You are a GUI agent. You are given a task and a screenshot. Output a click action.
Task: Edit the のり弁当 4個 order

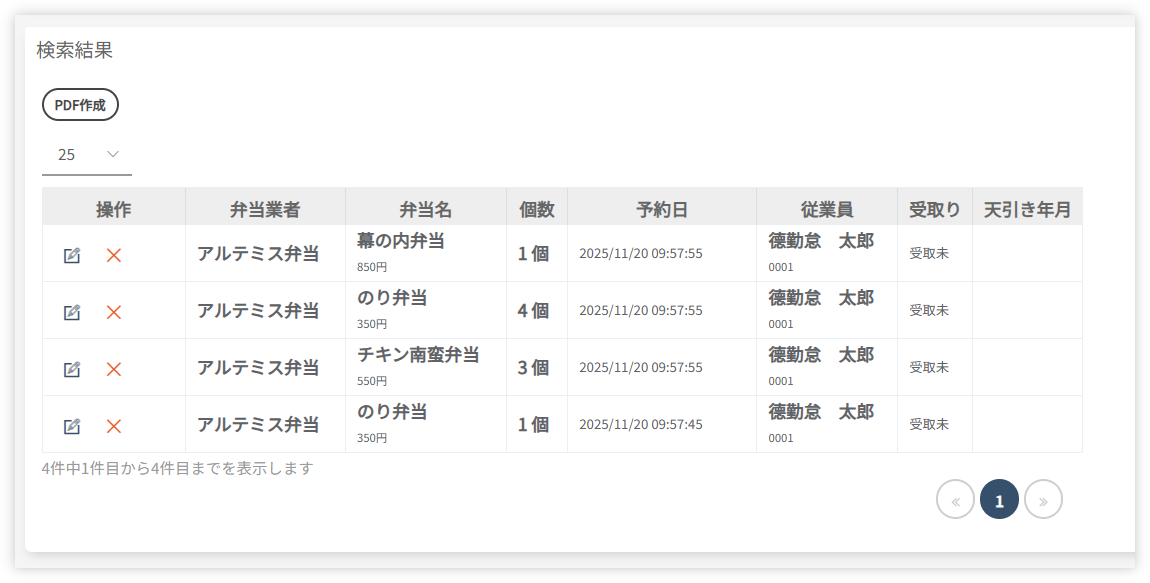(72, 312)
